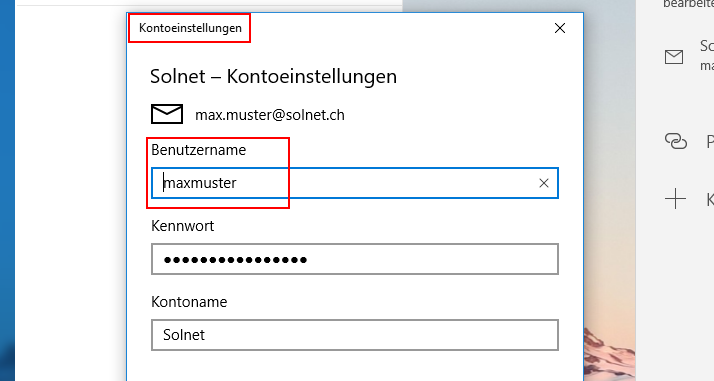
Task: Click the Kennwort label
Action: click(183, 226)
